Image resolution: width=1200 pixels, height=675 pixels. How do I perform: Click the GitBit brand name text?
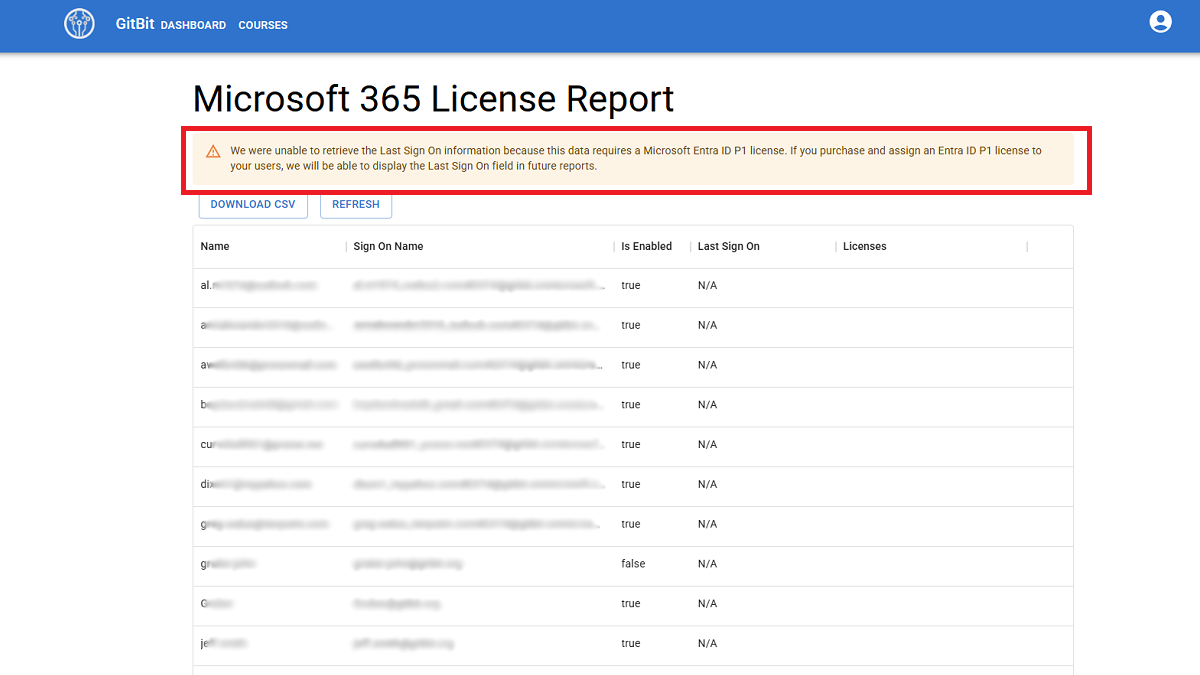click(x=135, y=24)
